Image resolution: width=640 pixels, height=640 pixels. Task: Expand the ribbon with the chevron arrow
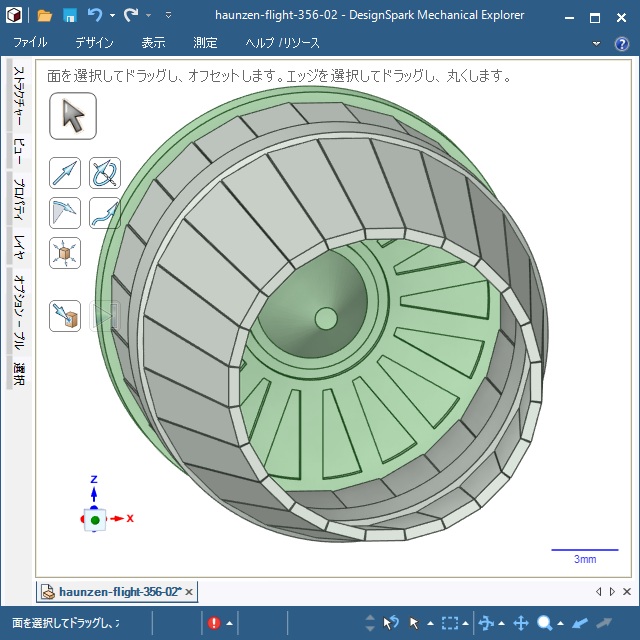coord(596,43)
